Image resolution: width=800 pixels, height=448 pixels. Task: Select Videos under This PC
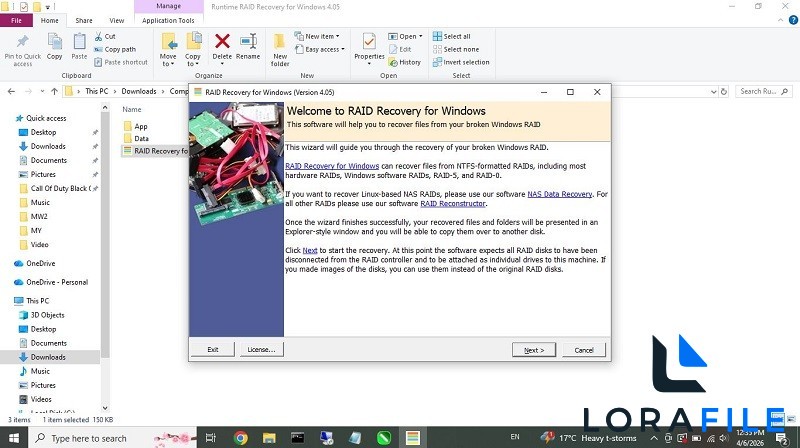[41, 399]
